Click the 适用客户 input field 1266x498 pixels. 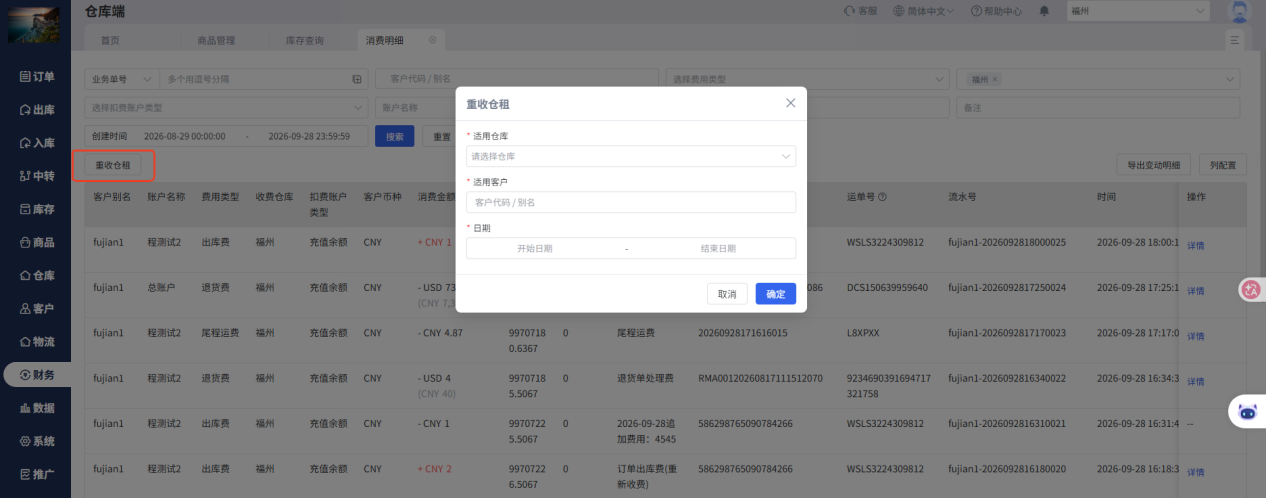tap(631, 202)
